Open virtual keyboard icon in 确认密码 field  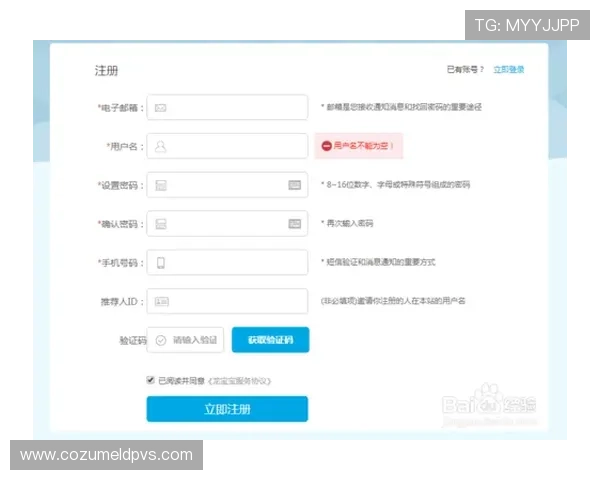[294, 223]
